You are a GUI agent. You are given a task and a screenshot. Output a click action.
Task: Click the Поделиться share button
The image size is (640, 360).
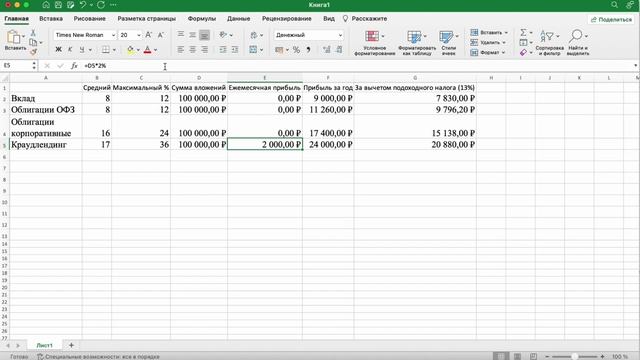tap(611, 19)
